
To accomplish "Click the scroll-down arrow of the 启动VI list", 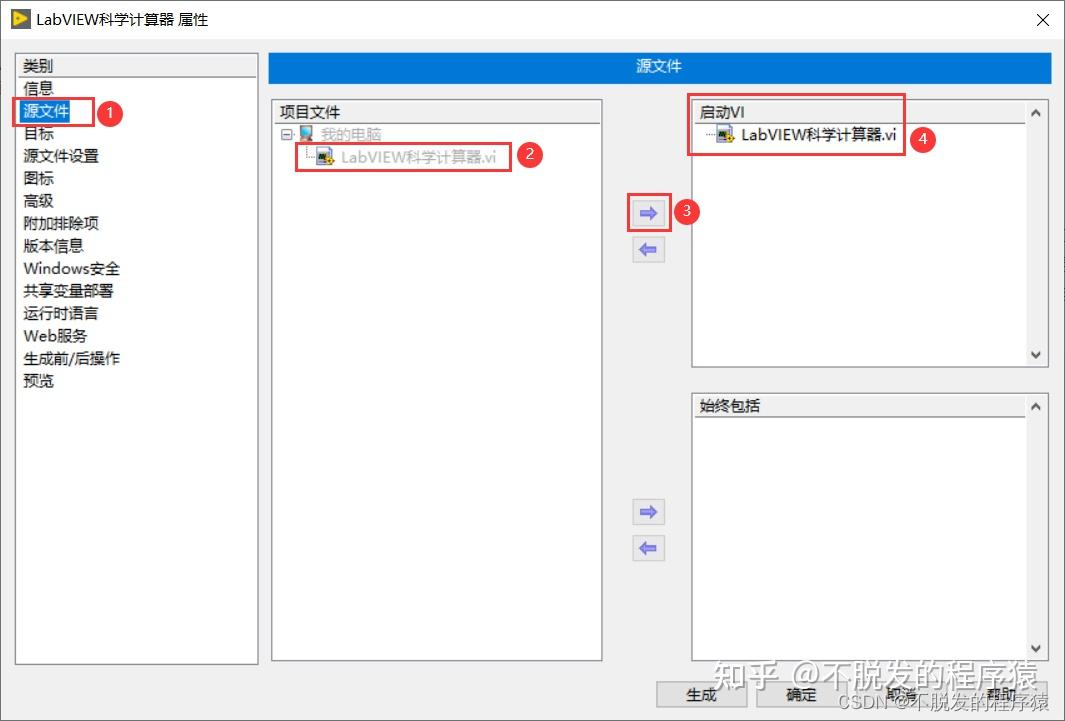I will pyautogui.click(x=1038, y=355).
